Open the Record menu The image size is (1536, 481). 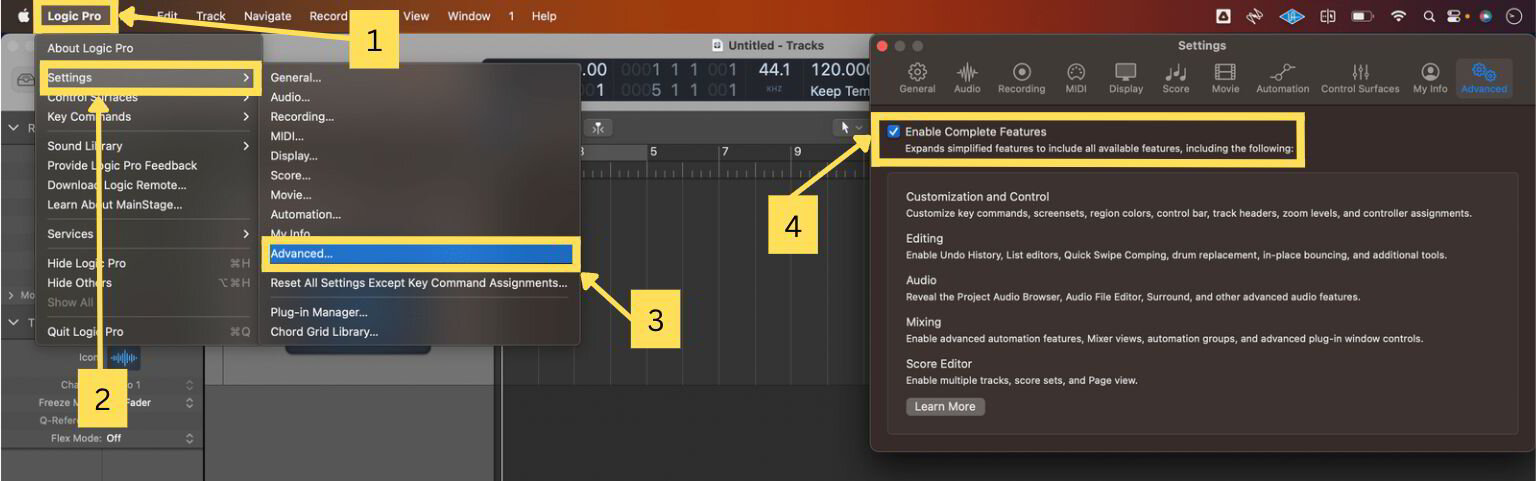(x=328, y=16)
